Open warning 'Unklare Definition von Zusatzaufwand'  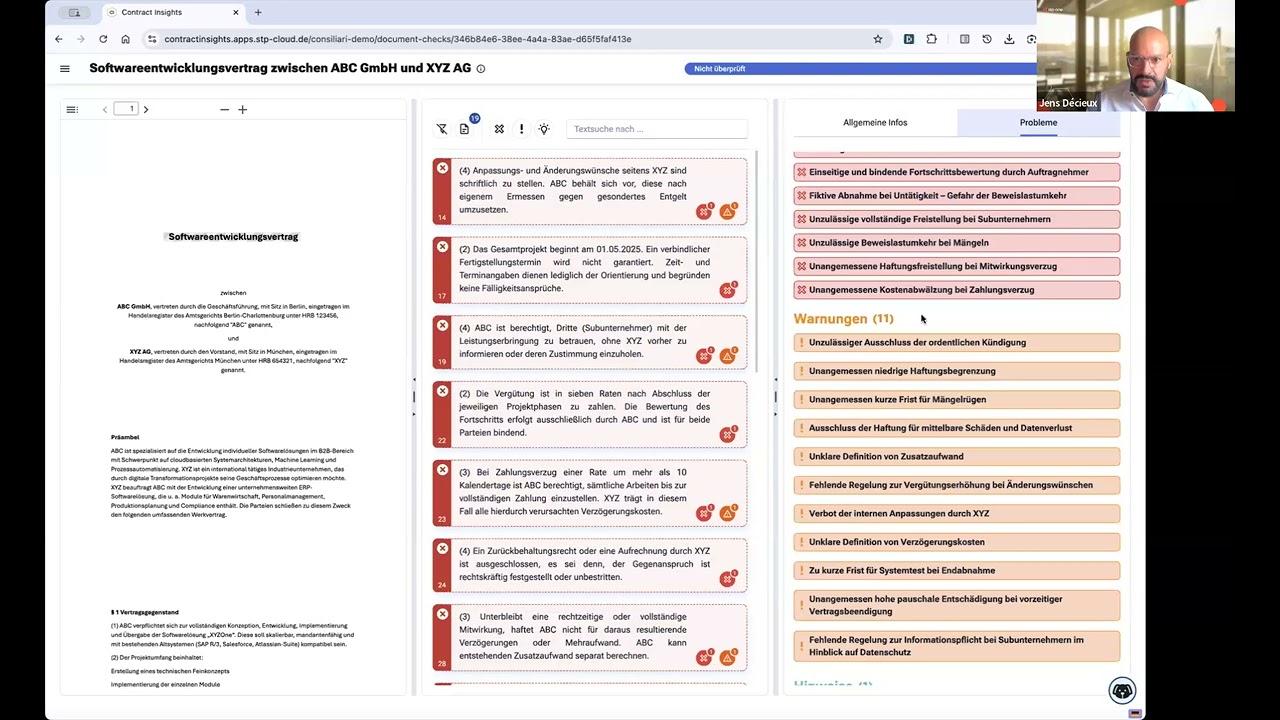tap(957, 456)
